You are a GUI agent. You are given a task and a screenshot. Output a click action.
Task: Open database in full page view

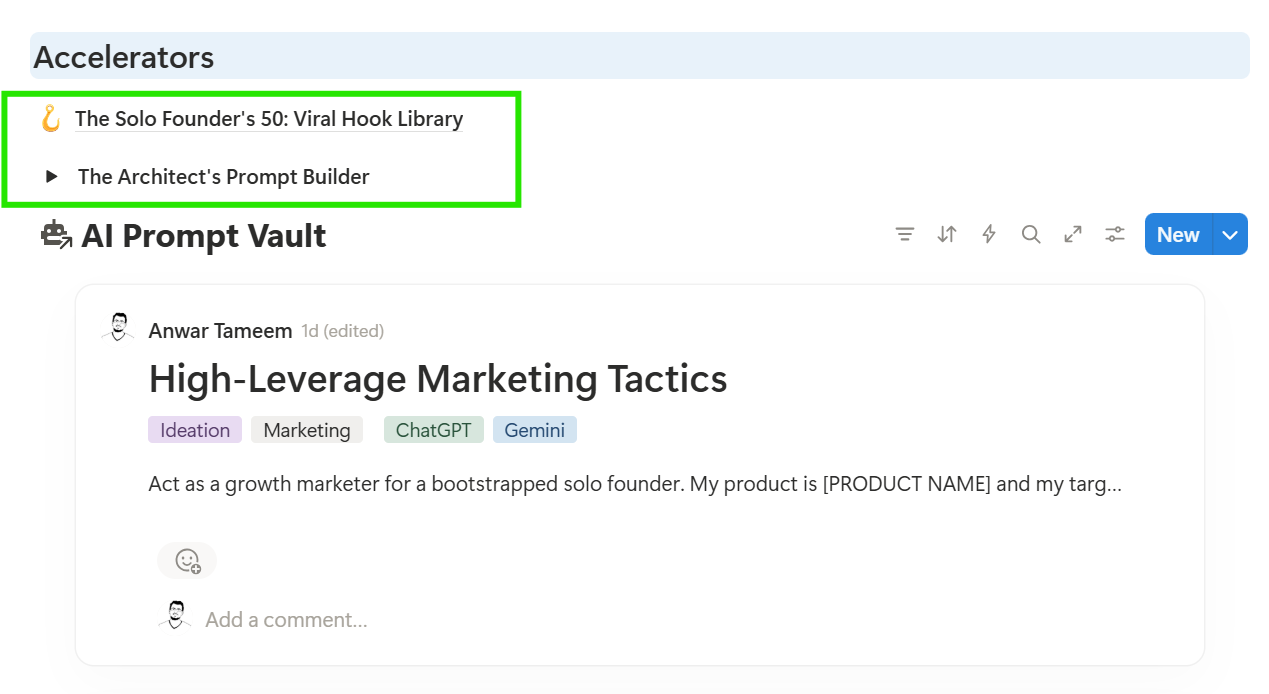tap(1073, 235)
